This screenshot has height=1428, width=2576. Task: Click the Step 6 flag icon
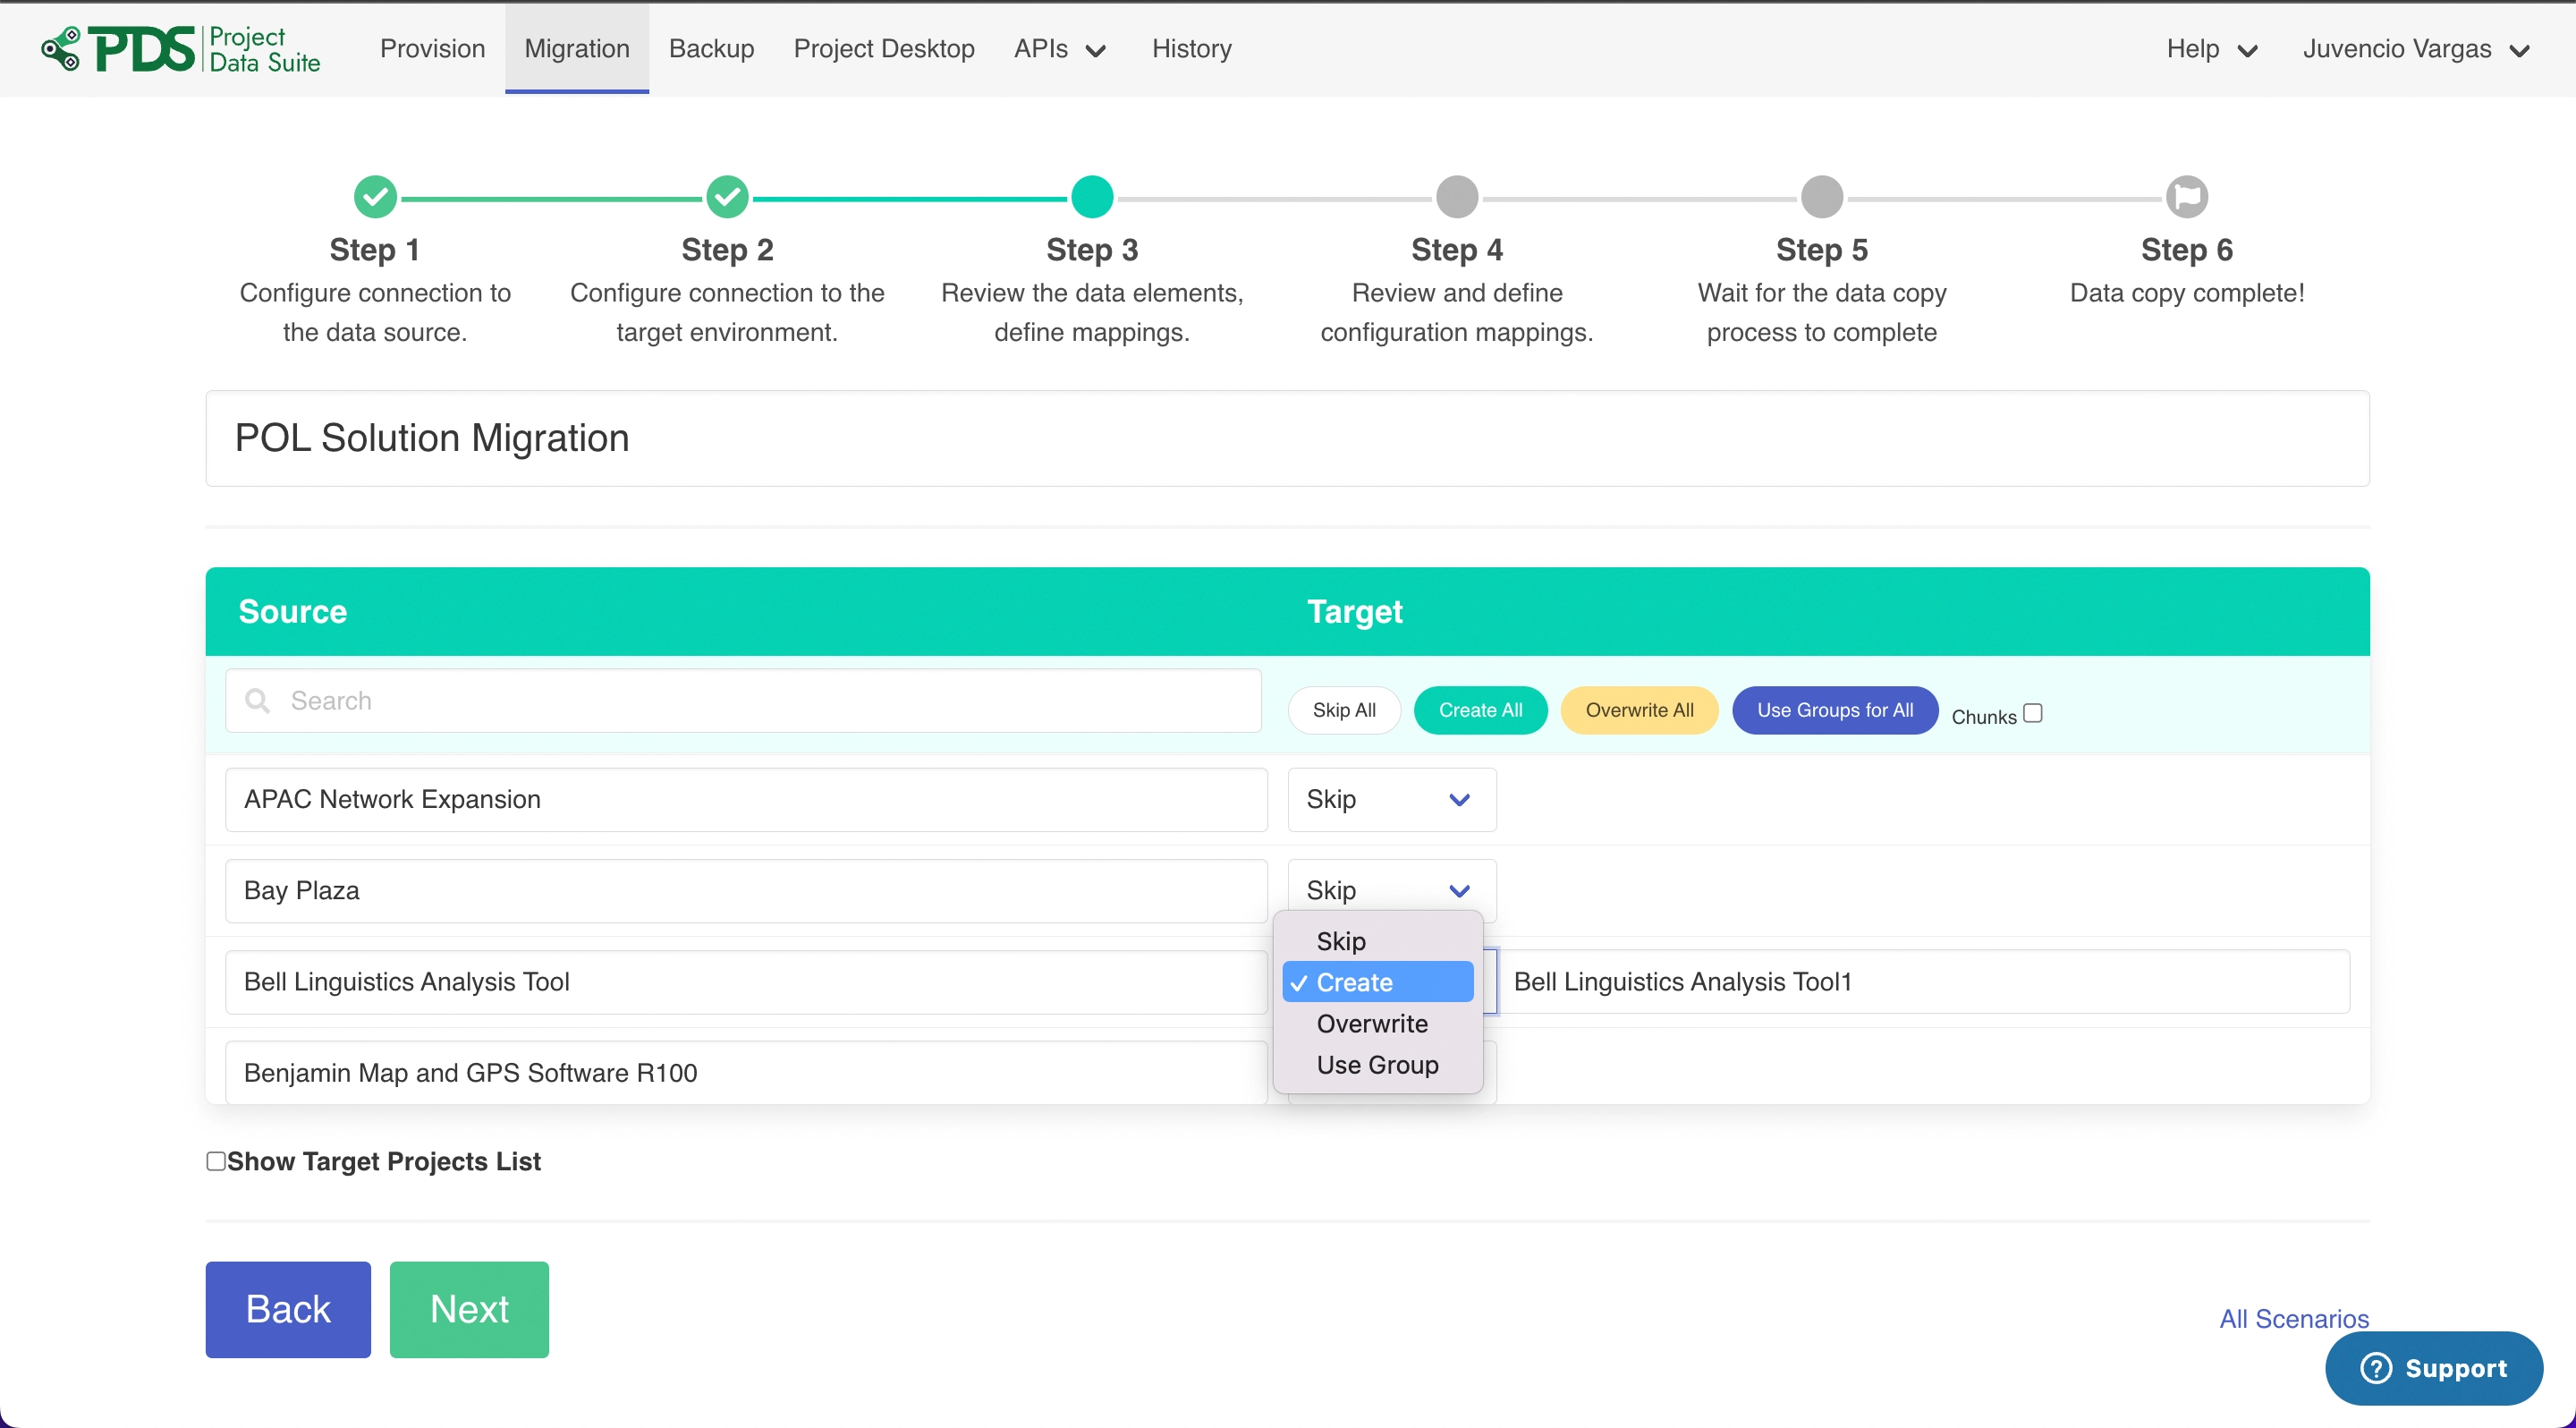click(x=2187, y=197)
